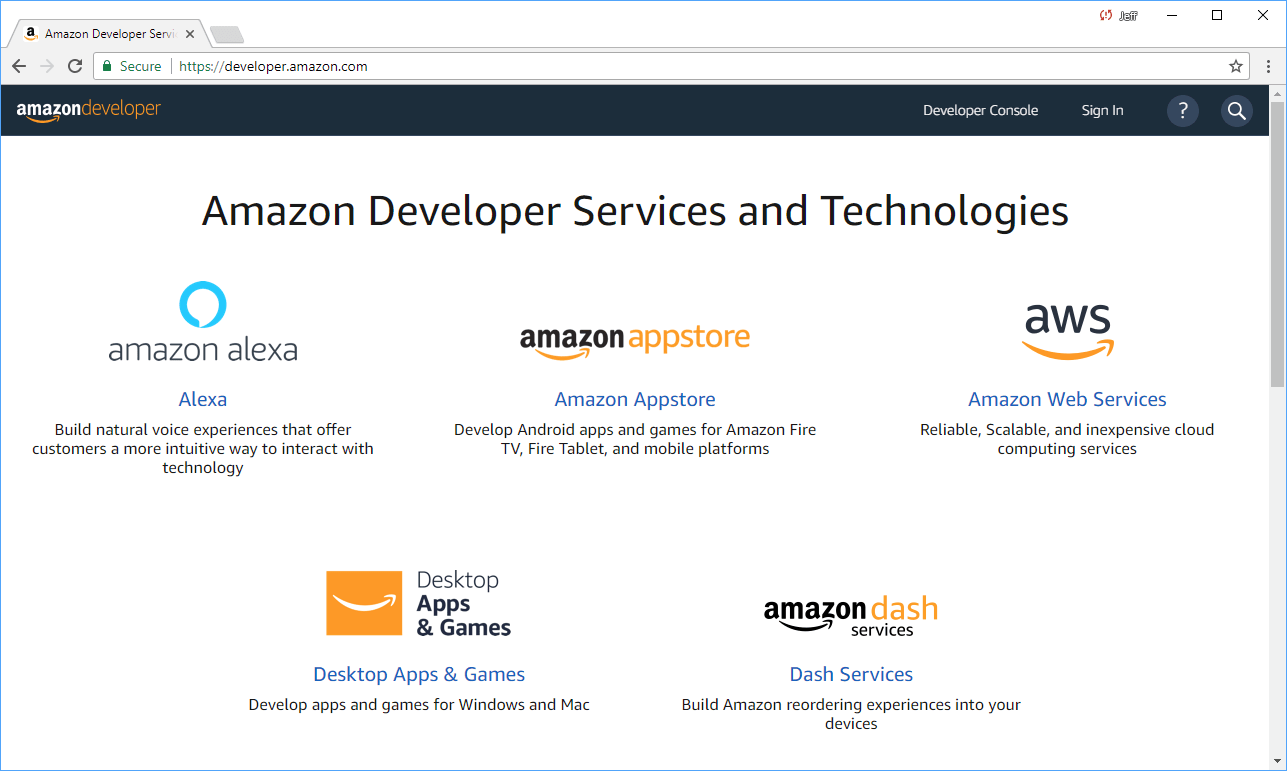This screenshot has width=1287, height=771.
Task: Bookmark the page with the star icon
Action: [x=1236, y=66]
